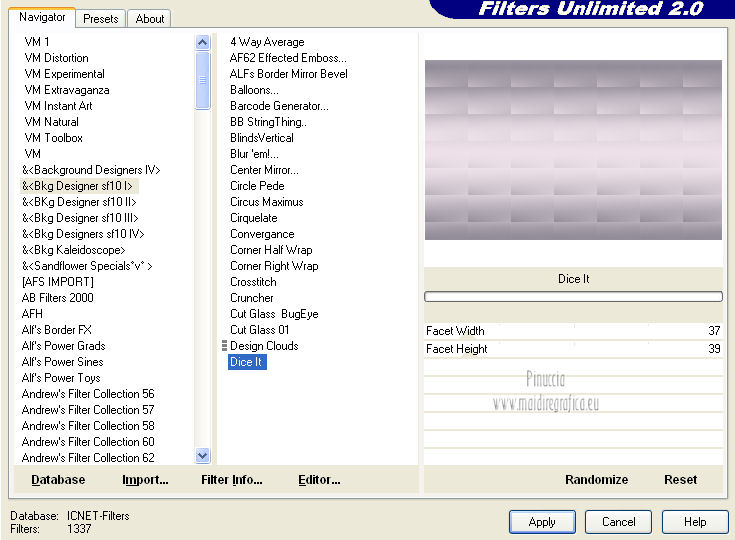Image resolution: width=735 pixels, height=540 pixels.
Task: Click the filter preview image
Action: pyautogui.click(x=573, y=150)
